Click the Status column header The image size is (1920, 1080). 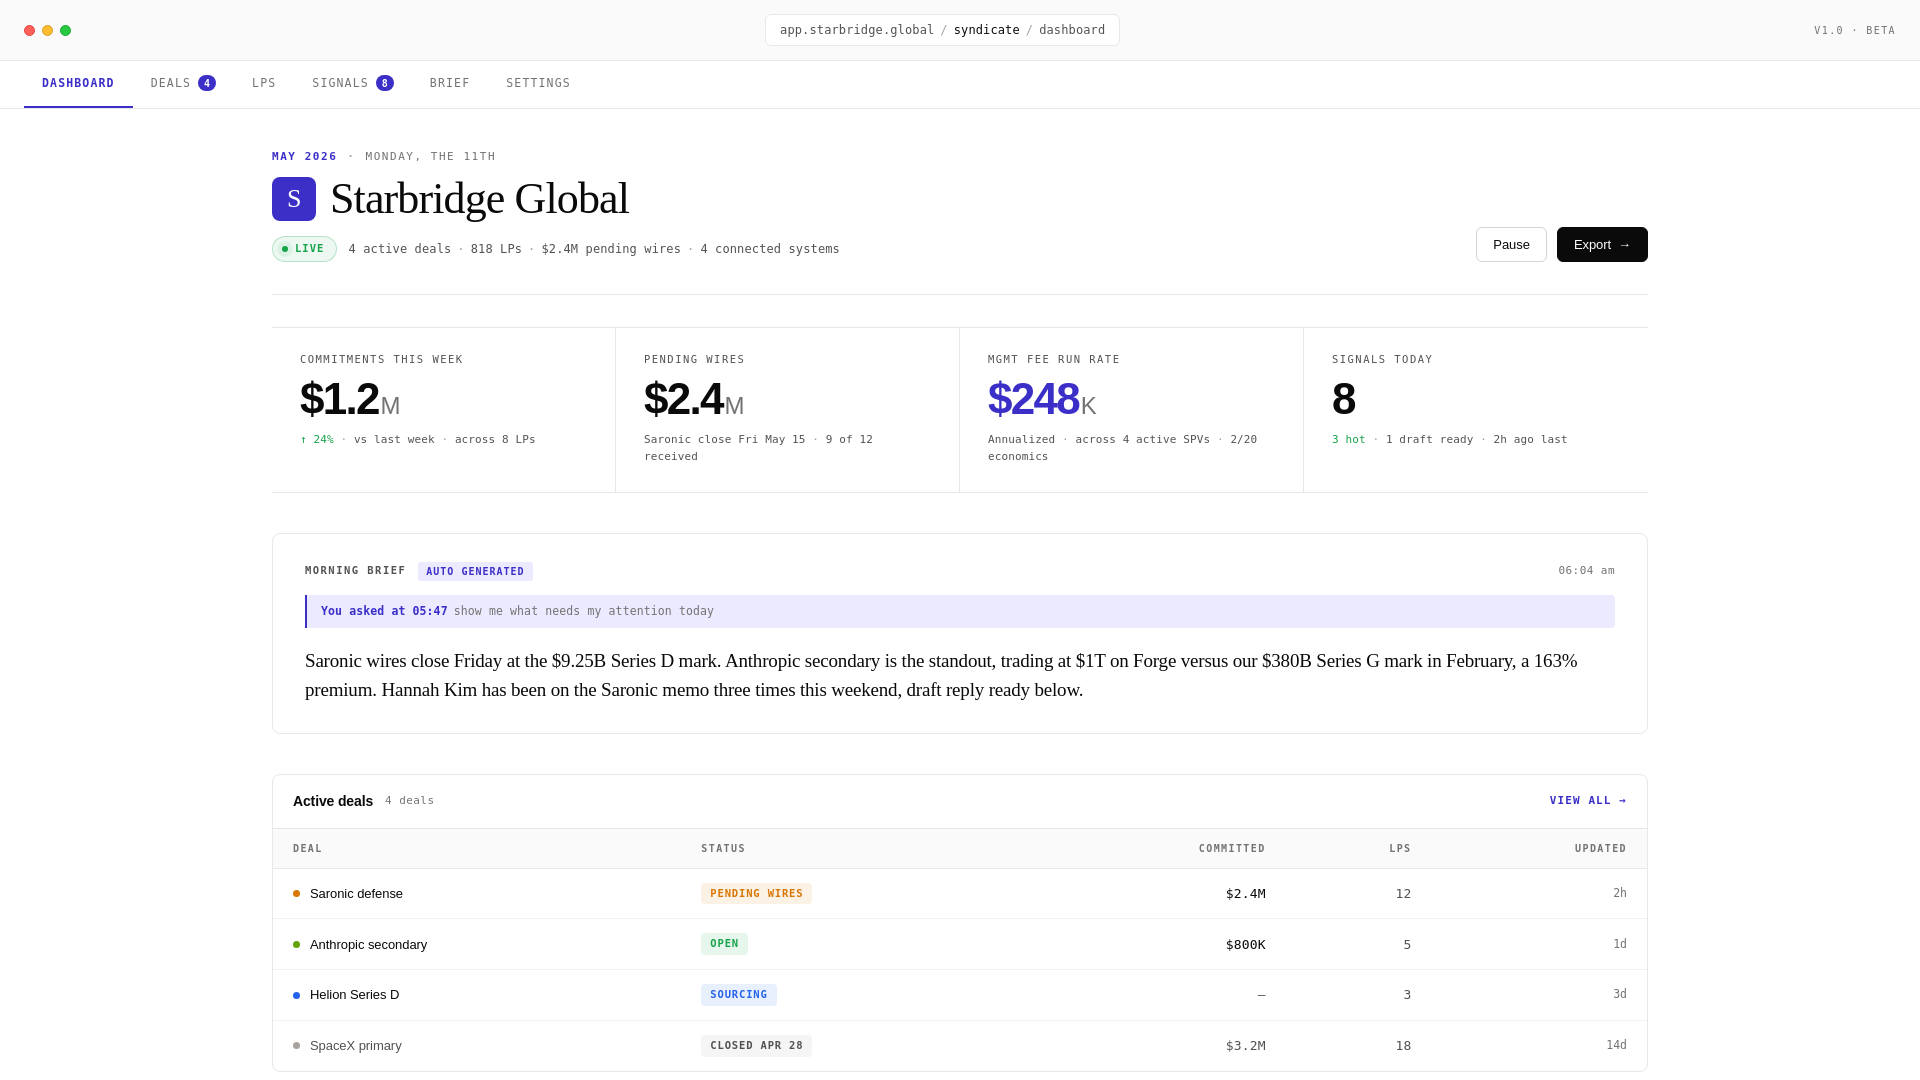pyautogui.click(x=723, y=849)
